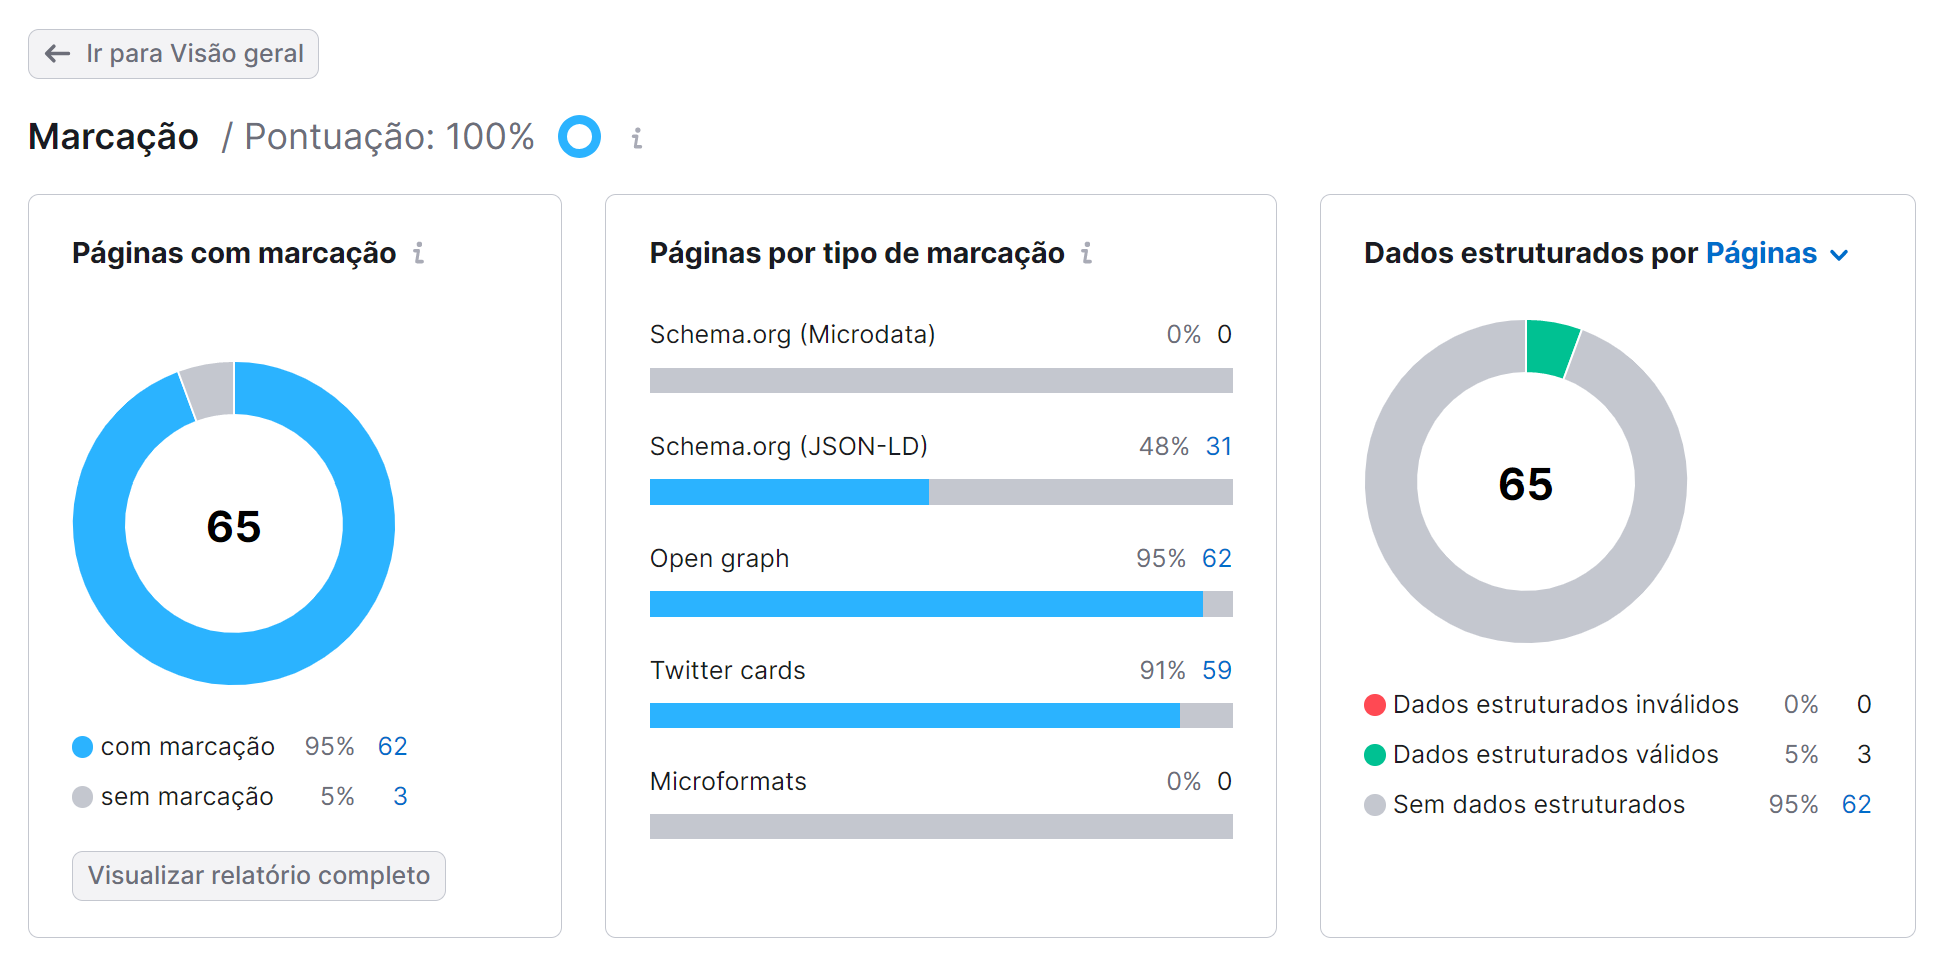Select the com marcação legend entry

[x=187, y=746]
